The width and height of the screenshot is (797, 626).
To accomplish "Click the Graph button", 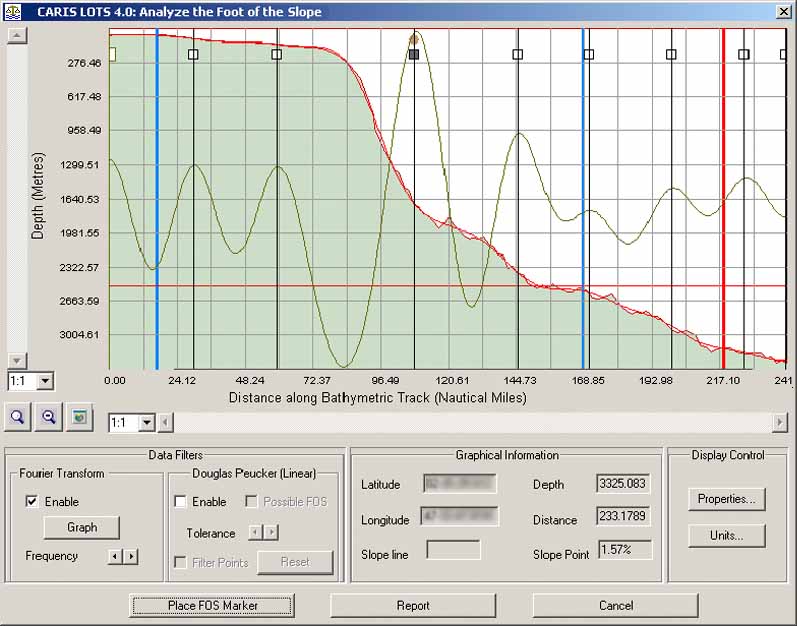I will click(x=82, y=527).
